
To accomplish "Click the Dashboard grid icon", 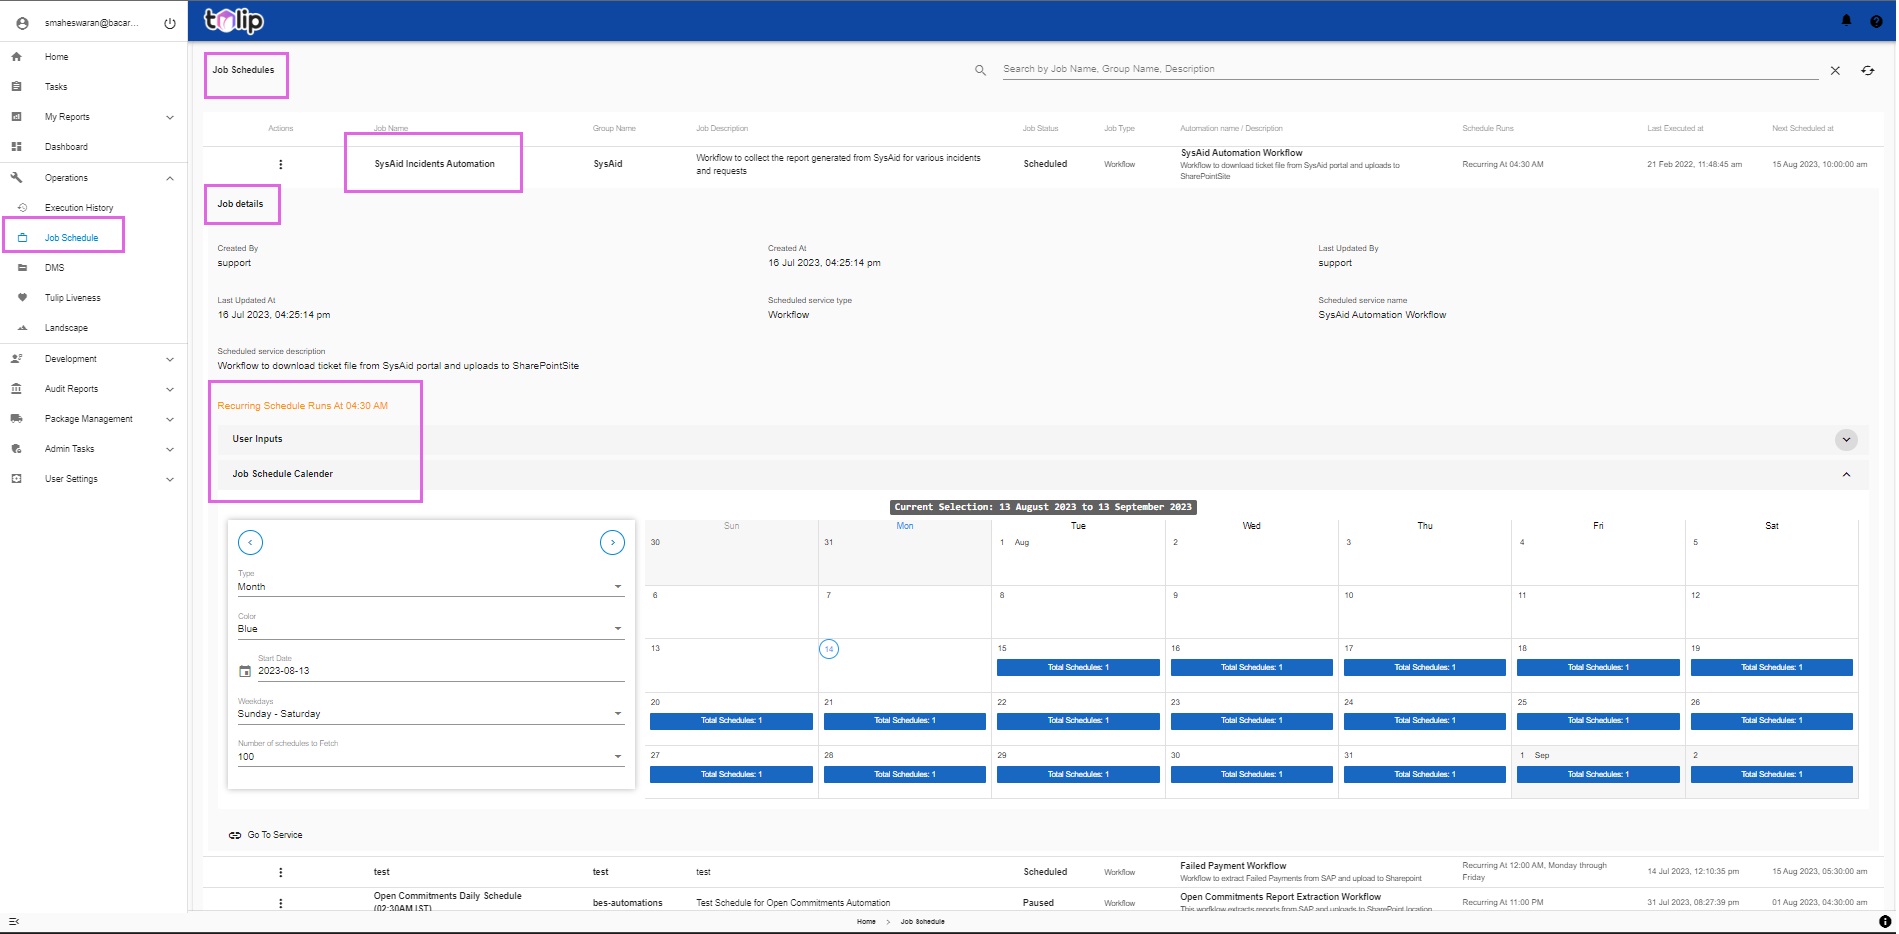I will pyautogui.click(x=16, y=147).
